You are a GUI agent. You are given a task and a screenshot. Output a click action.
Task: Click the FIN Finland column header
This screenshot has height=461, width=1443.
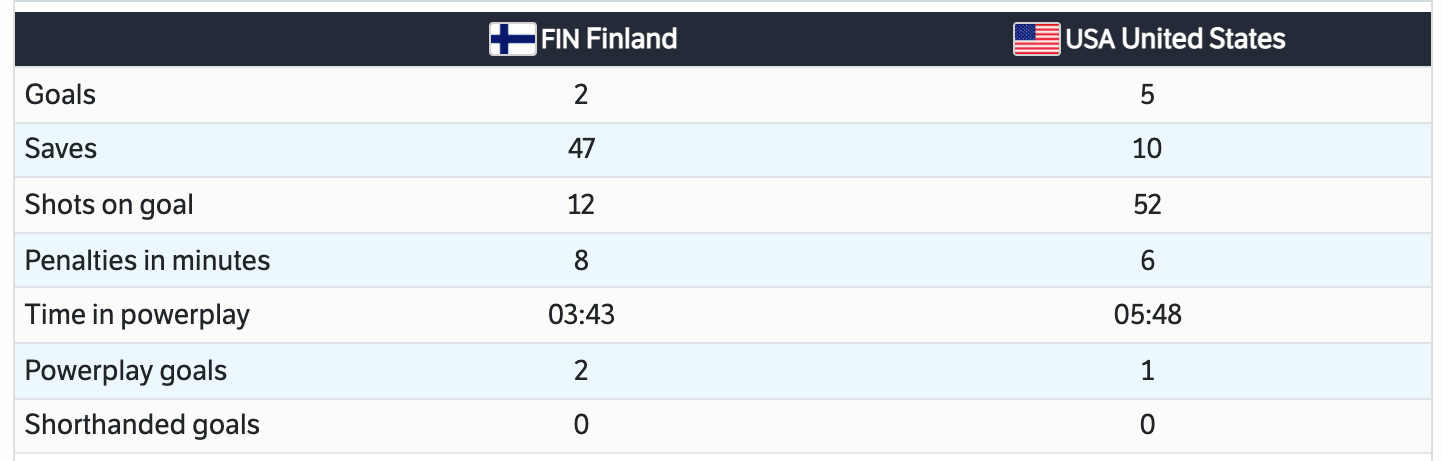click(x=608, y=39)
